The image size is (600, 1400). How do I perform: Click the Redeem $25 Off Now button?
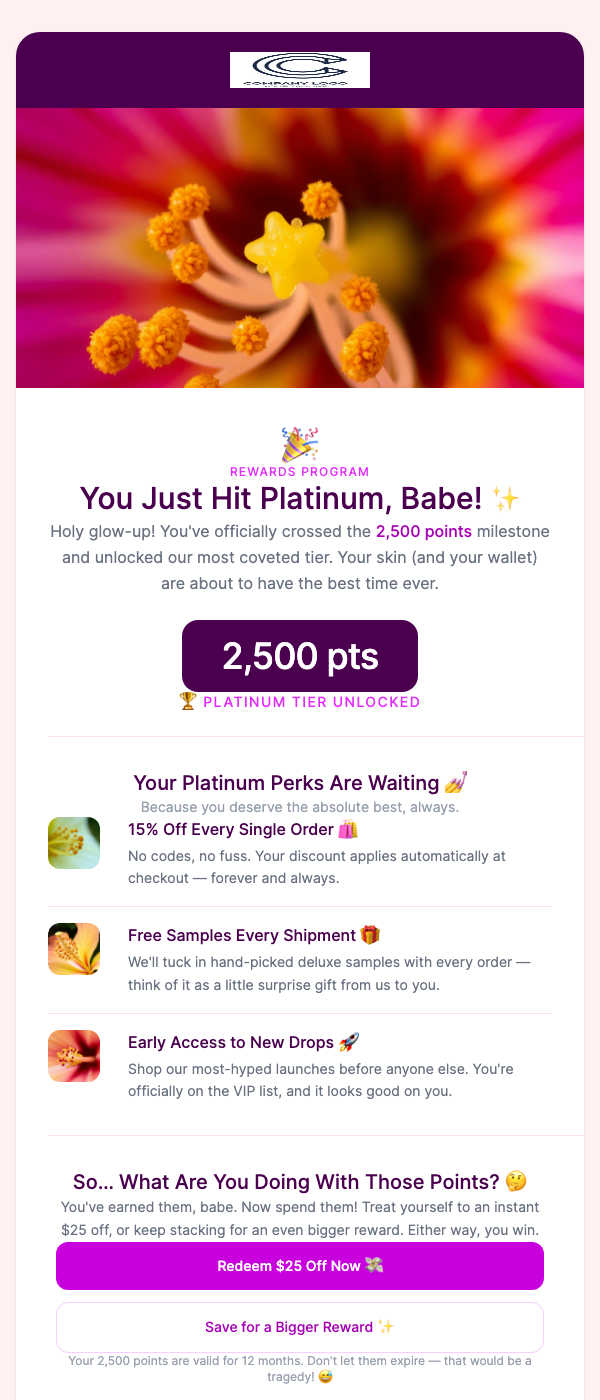(x=299, y=1266)
